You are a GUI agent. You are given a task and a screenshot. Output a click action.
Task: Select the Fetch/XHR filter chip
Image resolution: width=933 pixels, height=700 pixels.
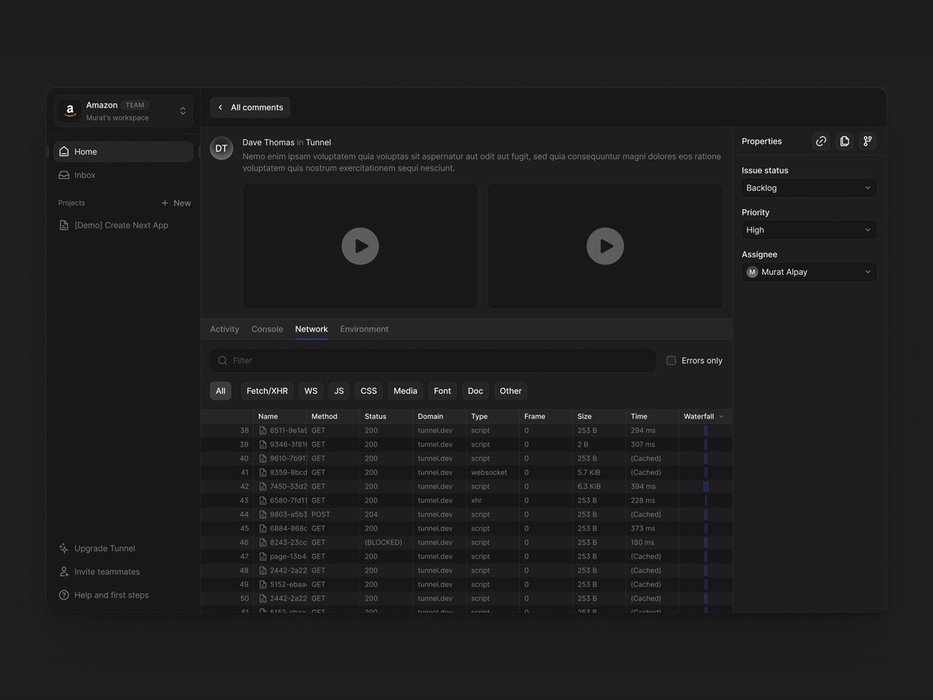tap(267, 391)
